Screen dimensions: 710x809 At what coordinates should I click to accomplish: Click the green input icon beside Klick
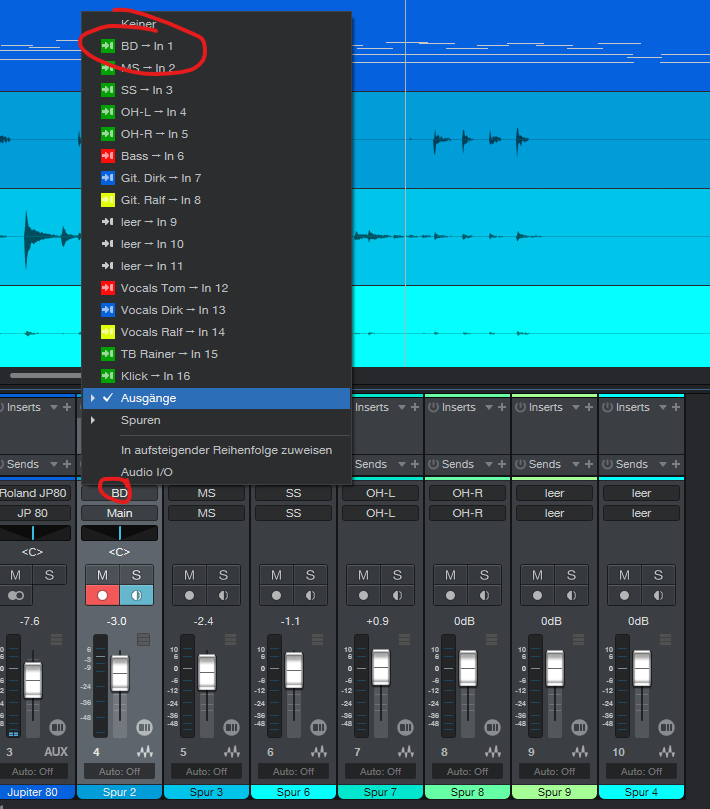108,376
